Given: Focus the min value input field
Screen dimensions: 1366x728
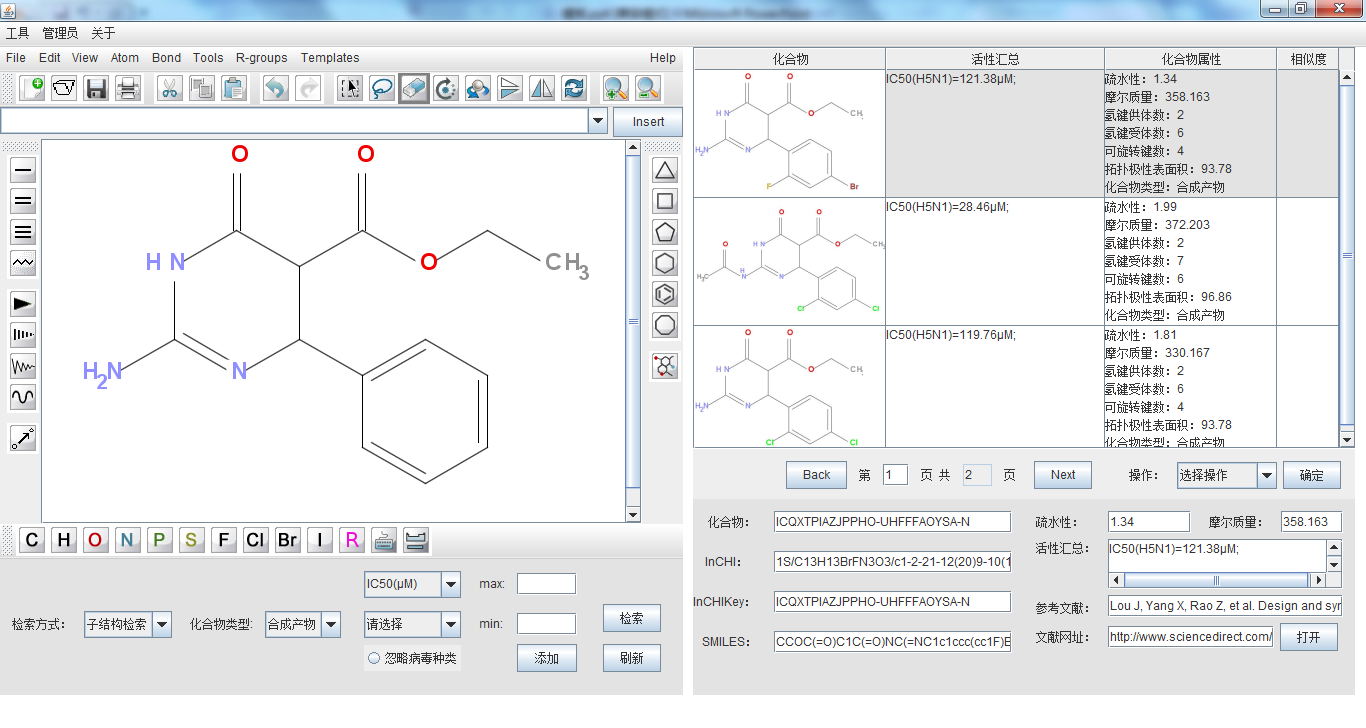Looking at the screenshot, I should point(546,624).
